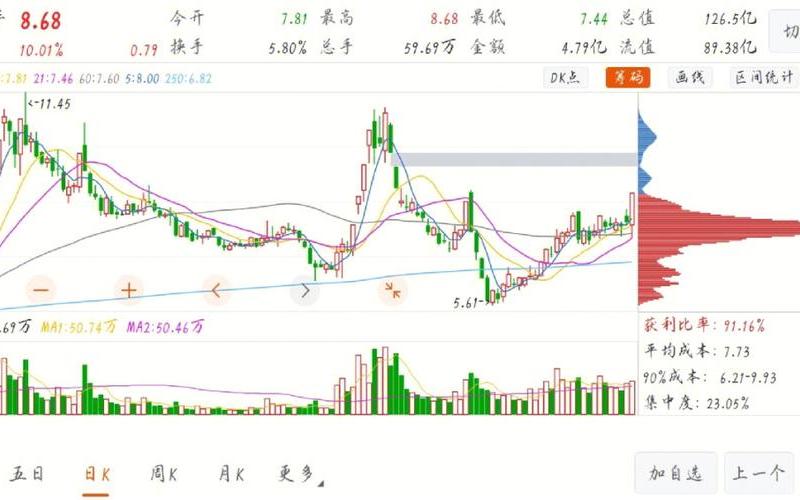Go to previous stock with 上一个
Viewport: 800px width, 500px height.
coord(758,473)
